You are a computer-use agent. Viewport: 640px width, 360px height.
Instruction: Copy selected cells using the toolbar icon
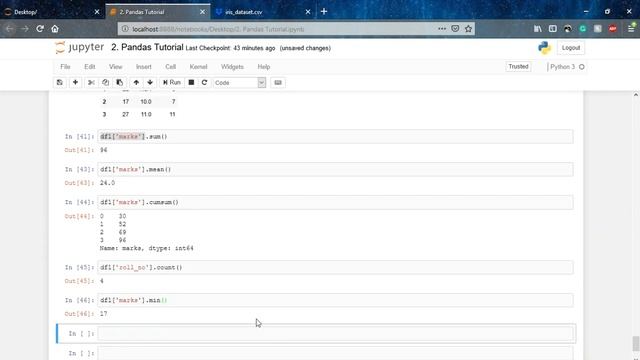(x=105, y=82)
